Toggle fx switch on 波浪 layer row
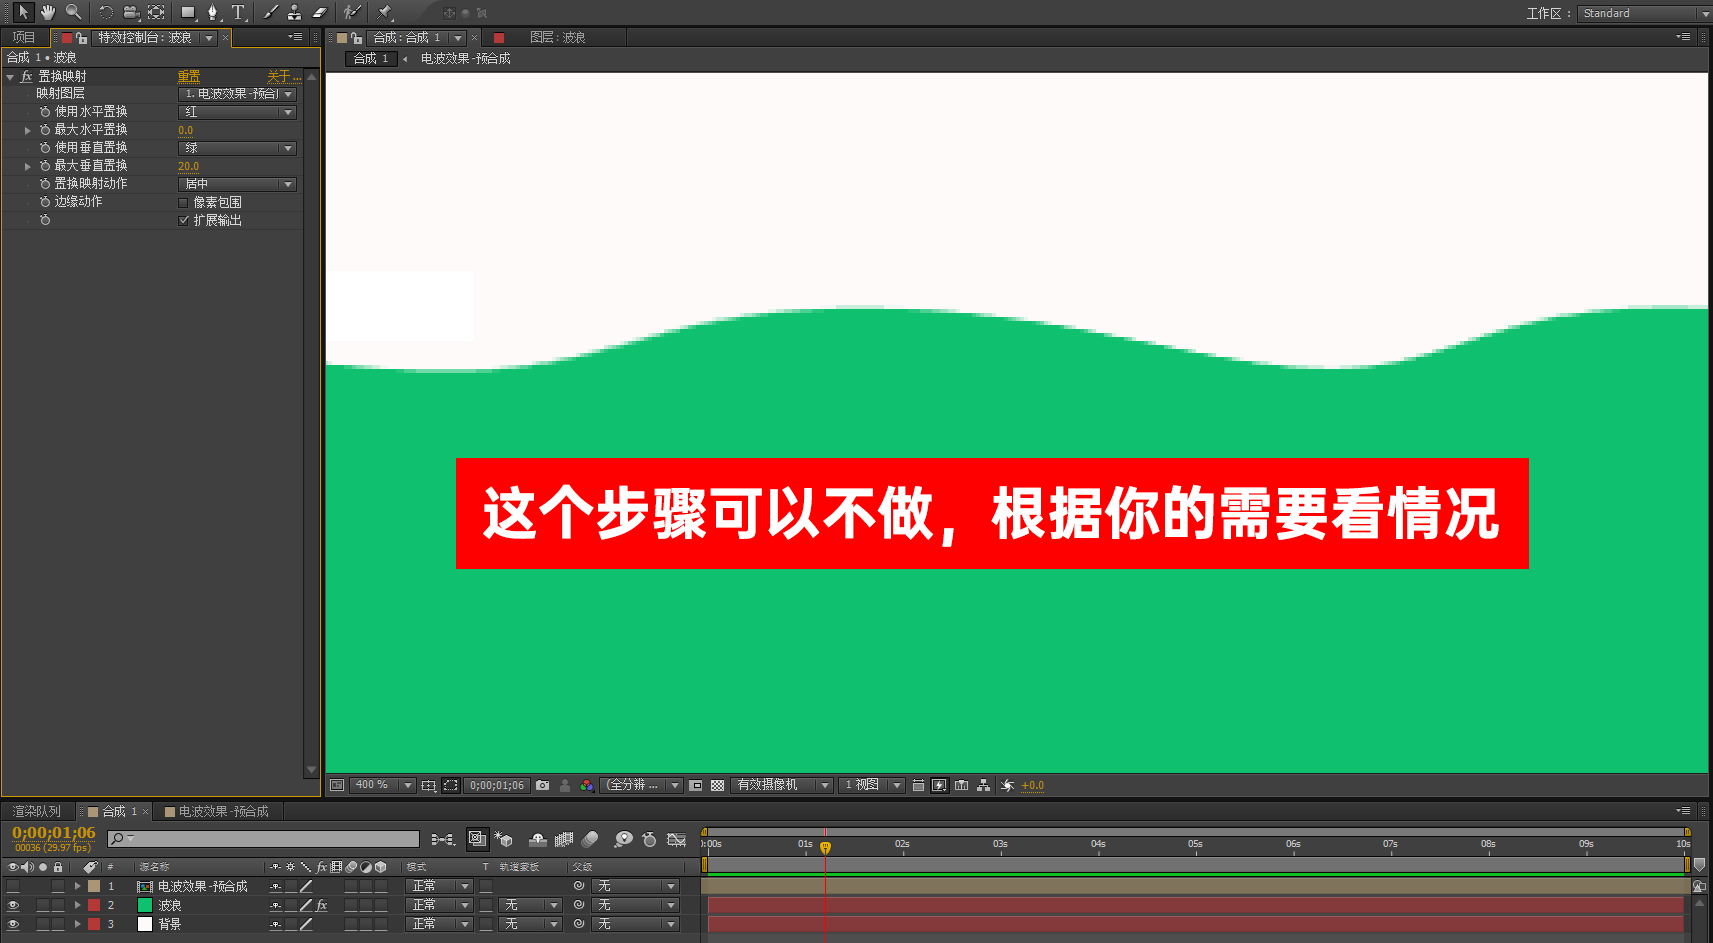Image resolution: width=1713 pixels, height=943 pixels. click(x=322, y=905)
